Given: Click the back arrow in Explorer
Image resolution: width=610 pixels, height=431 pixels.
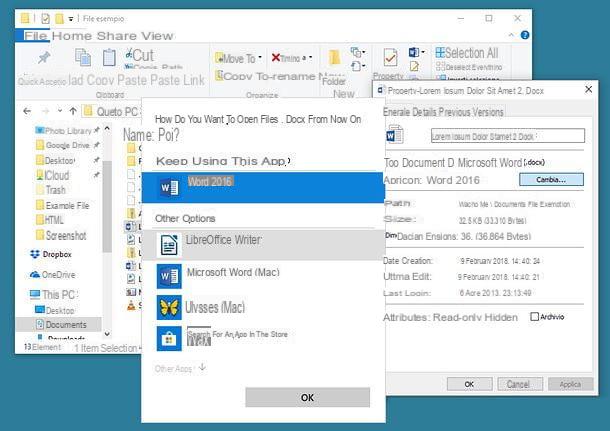Looking at the screenshot, I should point(27,111).
